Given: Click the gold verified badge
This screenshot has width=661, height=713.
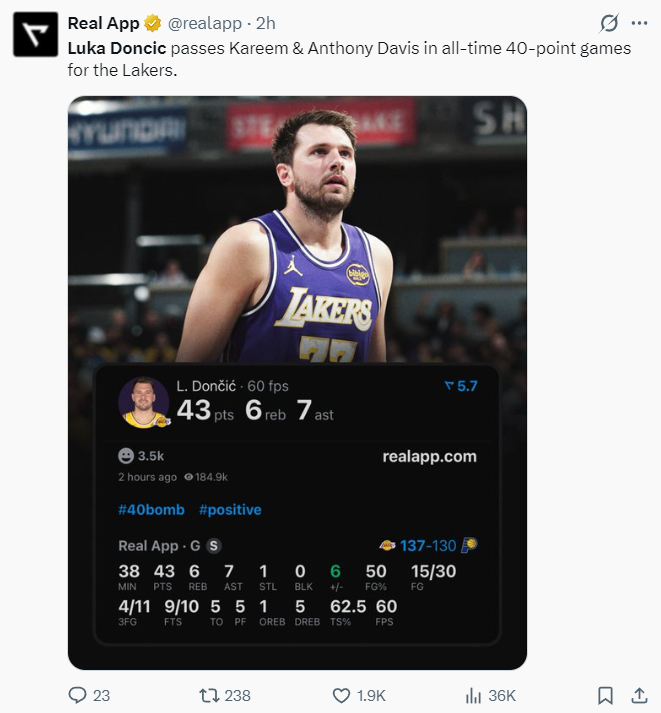Looking at the screenshot, I should [x=153, y=24].
